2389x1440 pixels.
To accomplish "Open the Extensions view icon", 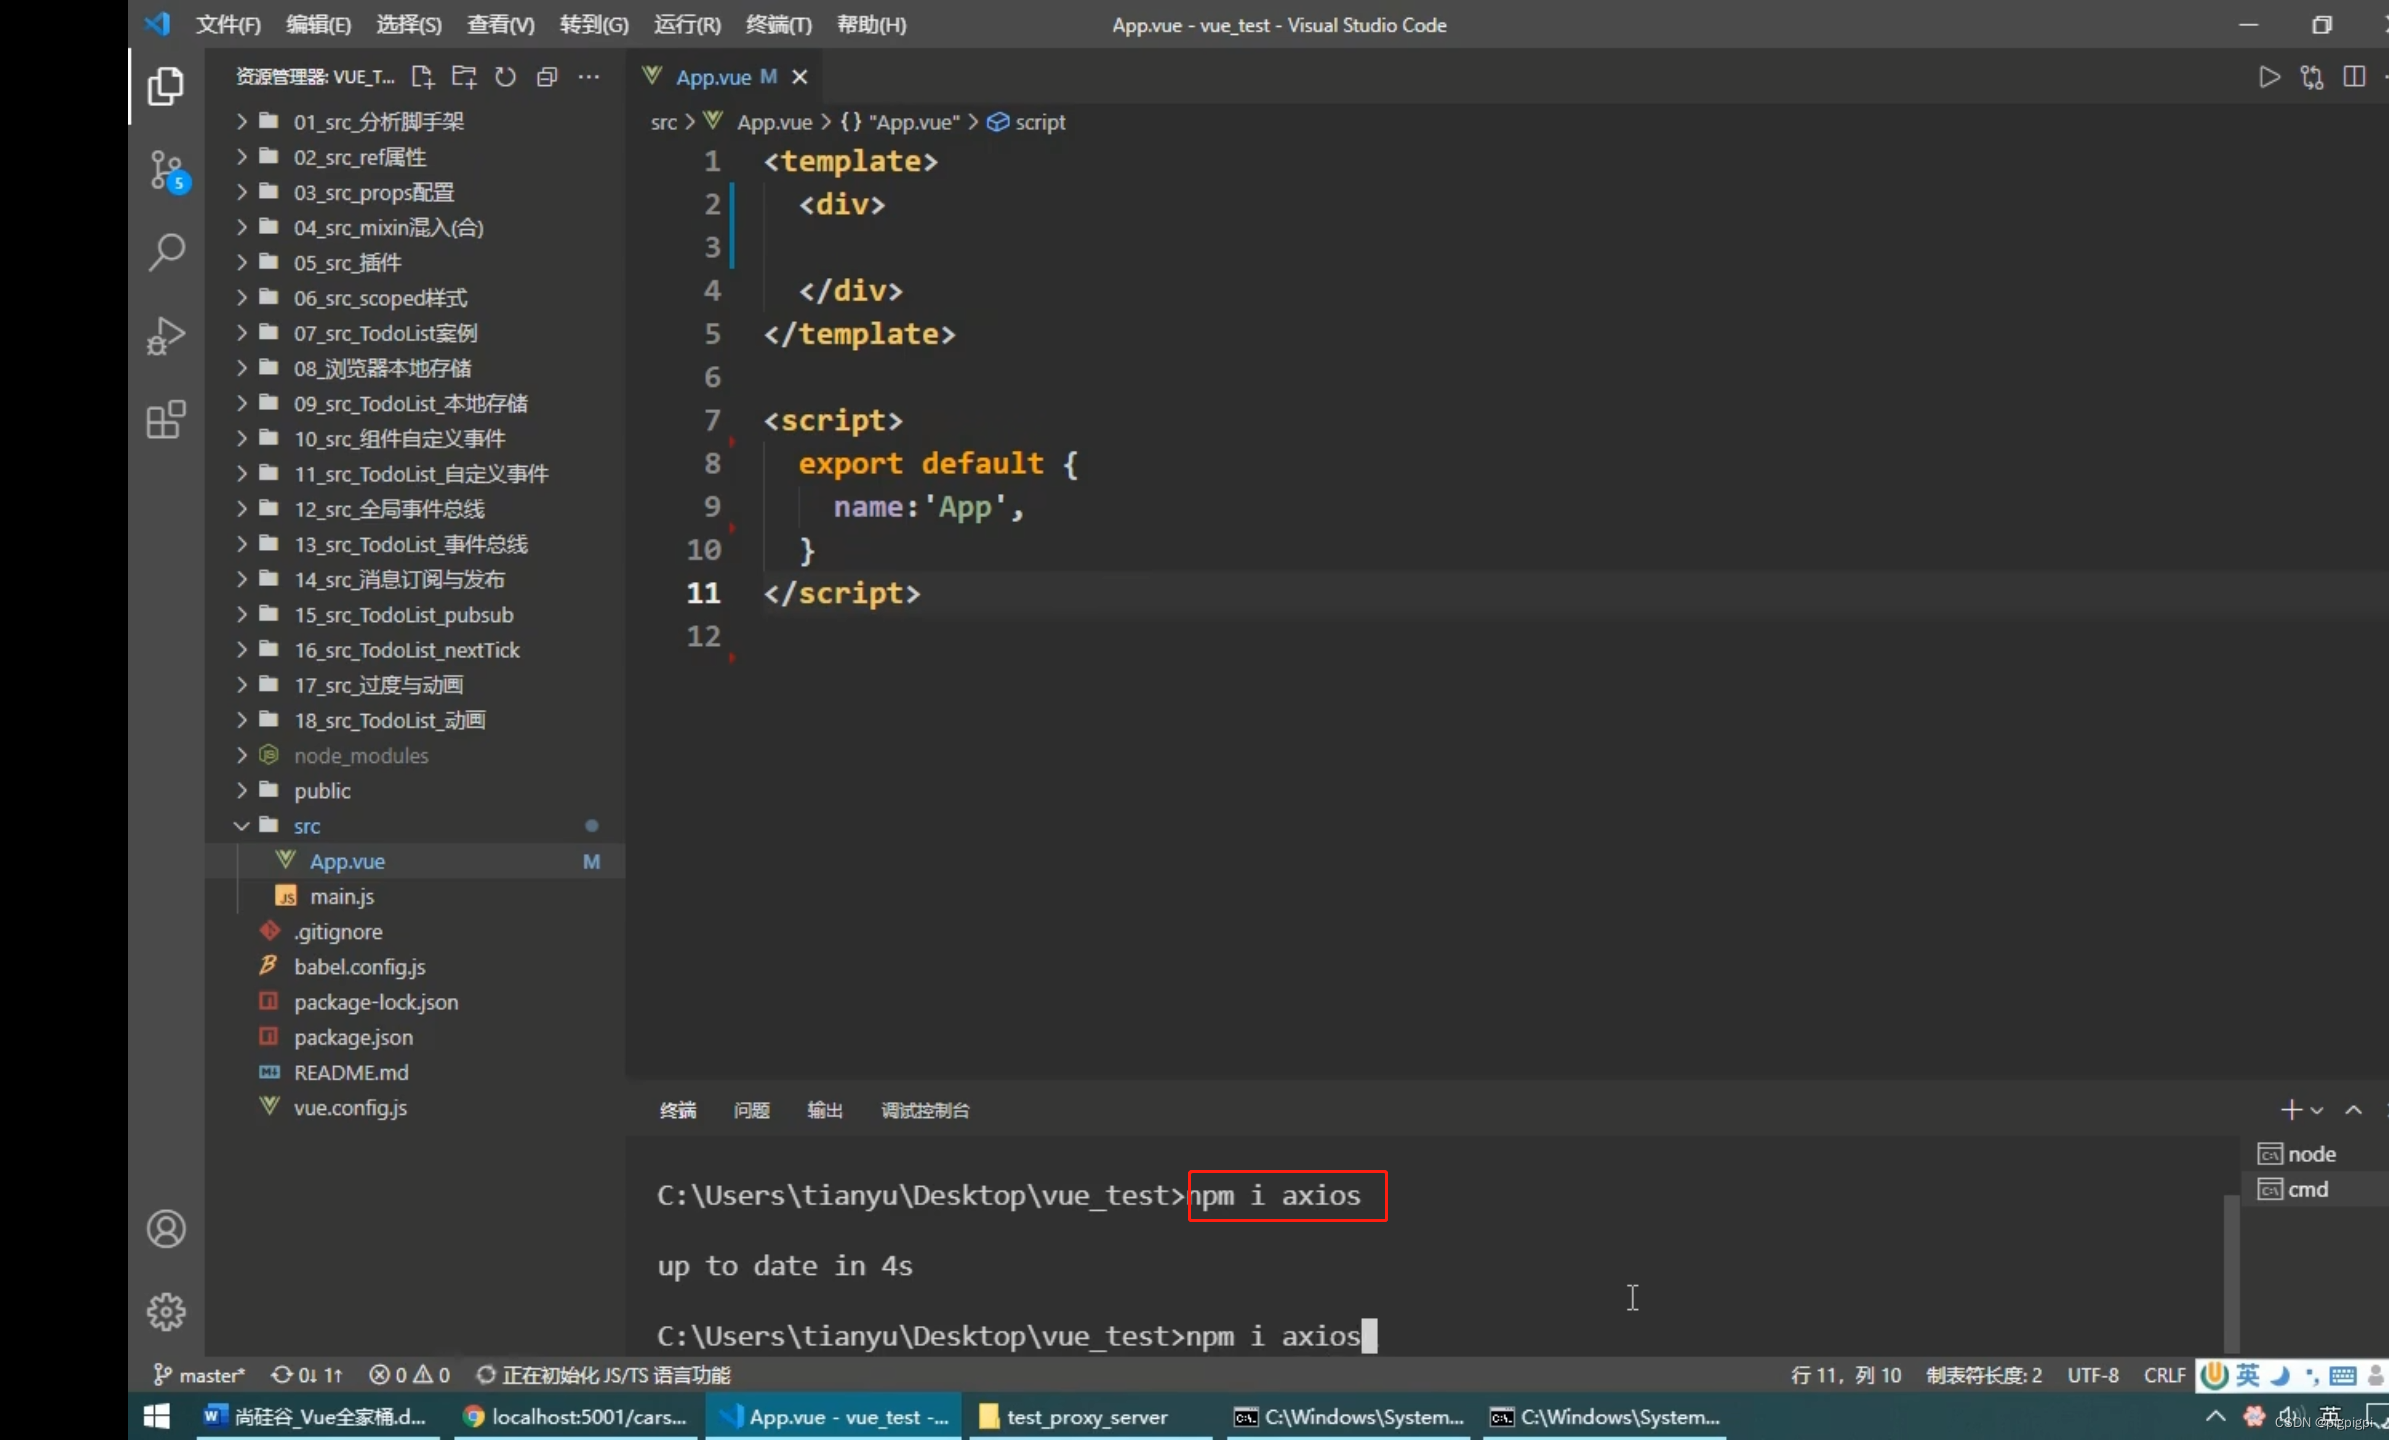I will (x=166, y=420).
